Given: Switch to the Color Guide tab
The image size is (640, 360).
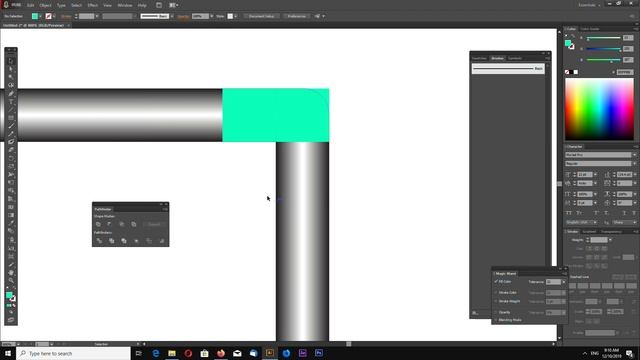Looking at the screenshot, I should pyautogui.click(x=590, y=29).
